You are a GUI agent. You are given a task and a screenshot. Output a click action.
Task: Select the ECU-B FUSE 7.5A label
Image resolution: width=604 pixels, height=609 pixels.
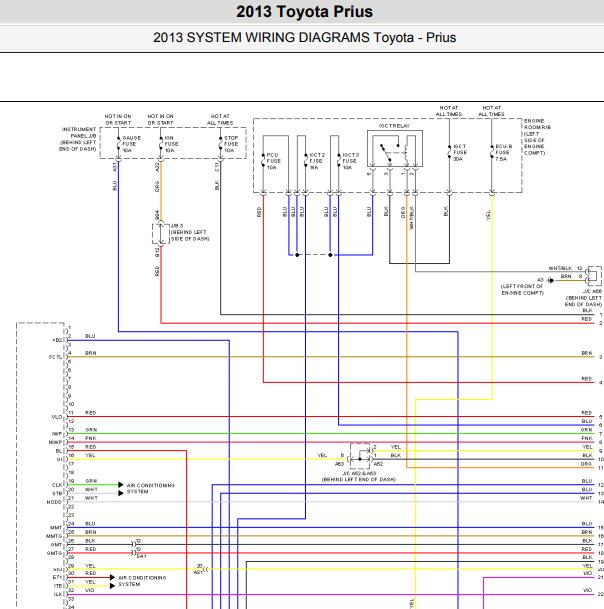click(x=503, y=153)
